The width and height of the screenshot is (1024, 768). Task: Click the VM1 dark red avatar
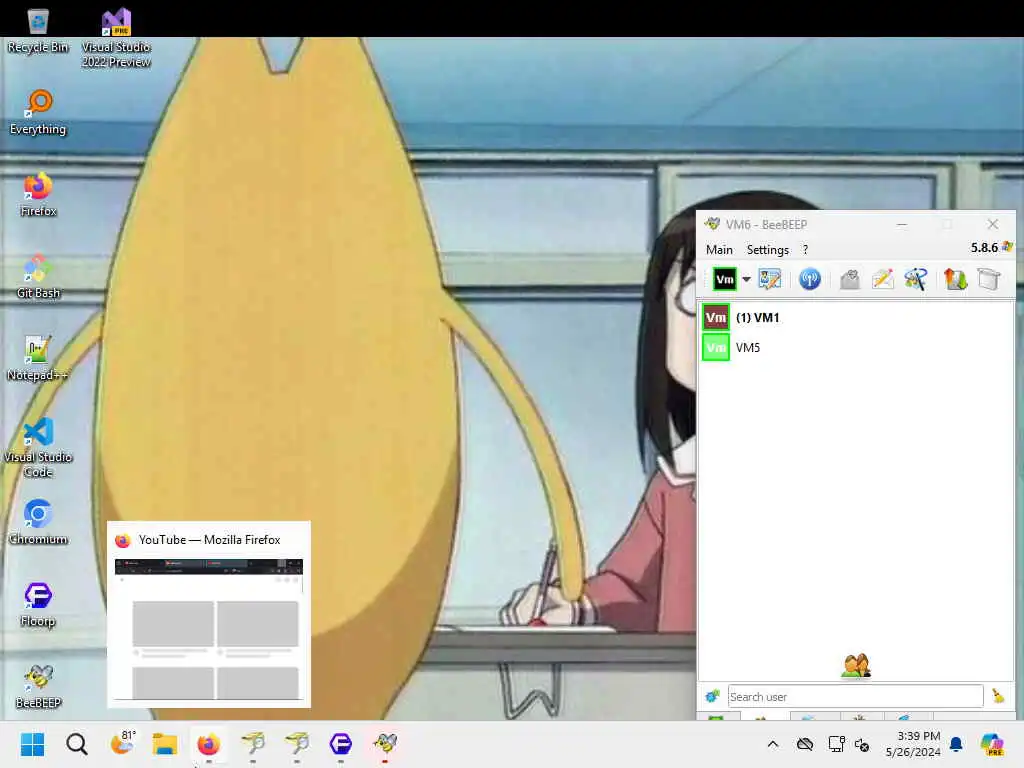716,317
